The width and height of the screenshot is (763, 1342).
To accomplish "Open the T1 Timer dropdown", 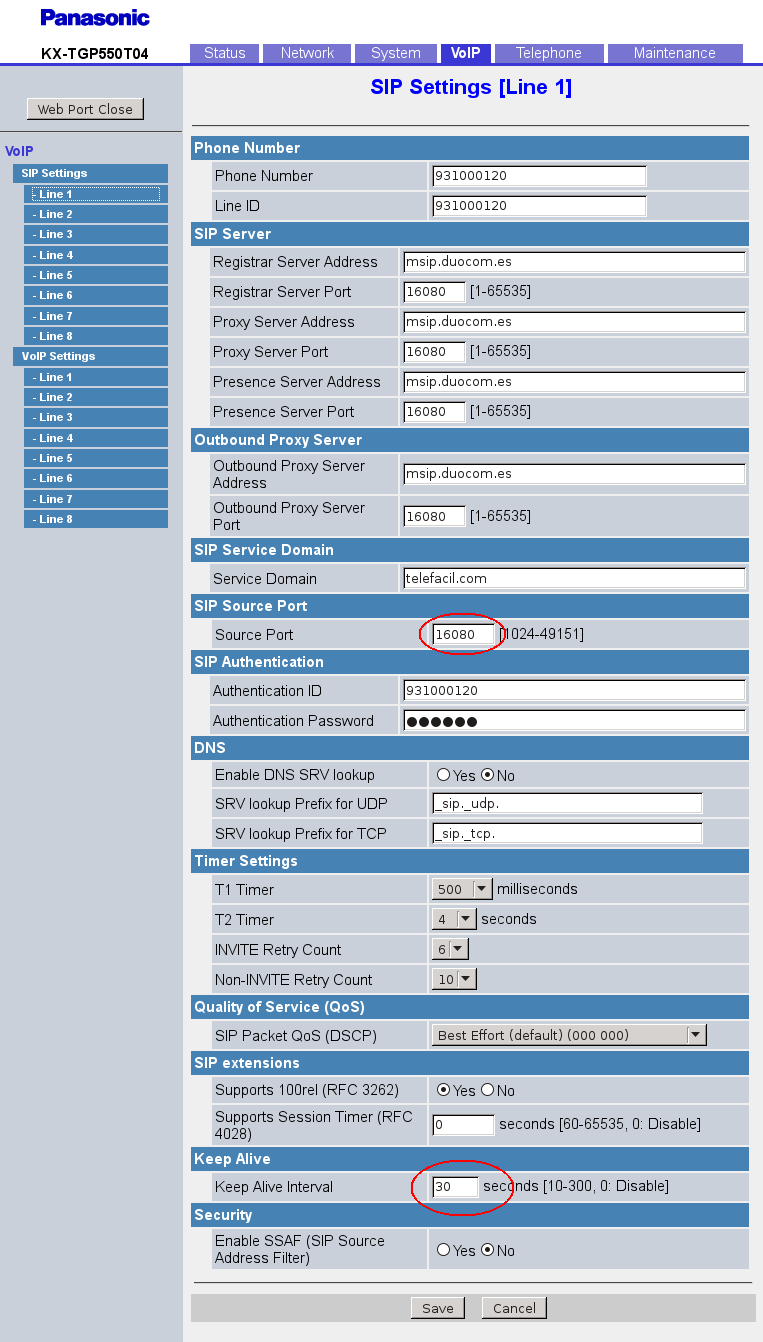I will (462, 889).
